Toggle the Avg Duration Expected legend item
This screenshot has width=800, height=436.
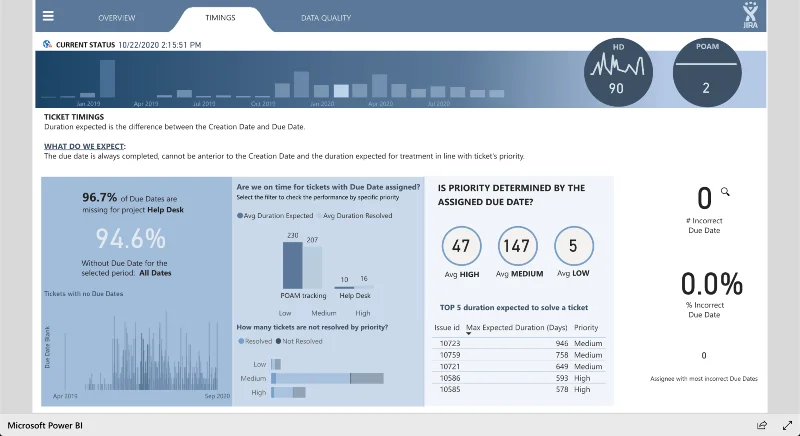coord(275,216)
